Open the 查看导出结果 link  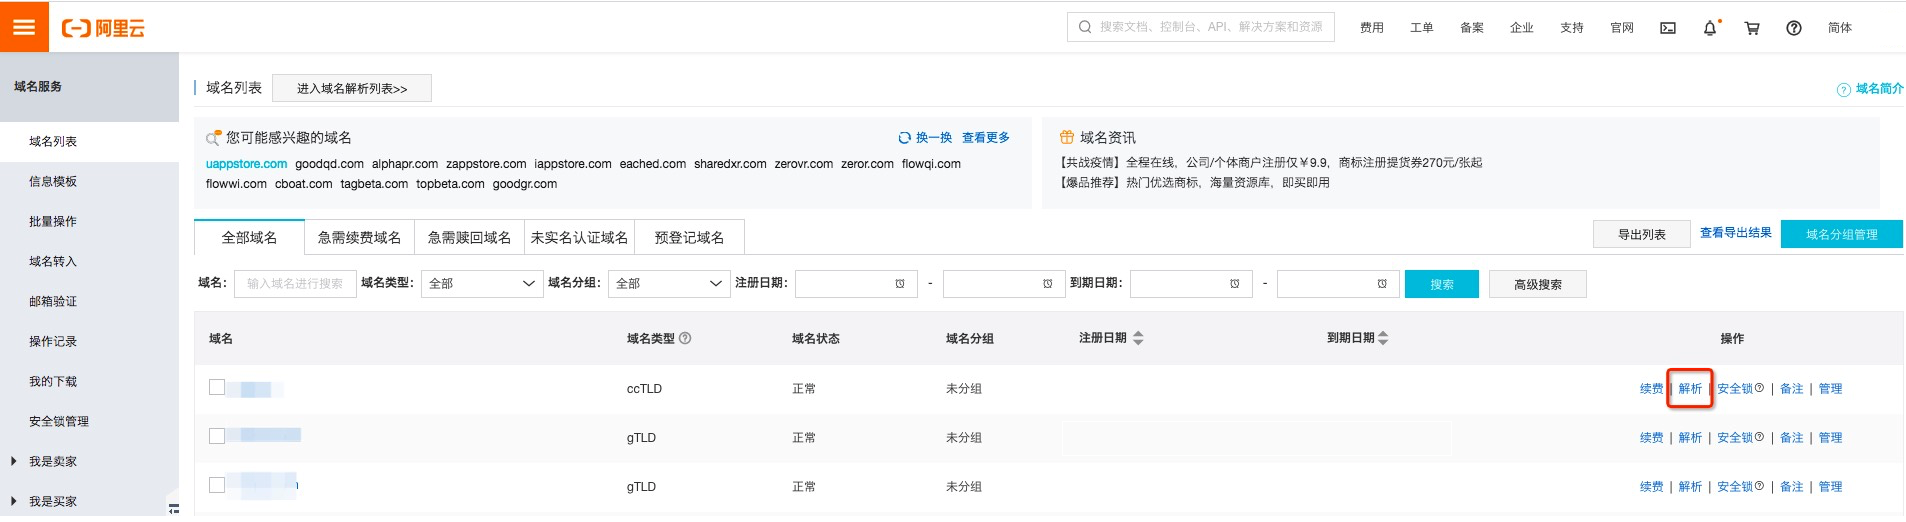[x=1736, y=233]
